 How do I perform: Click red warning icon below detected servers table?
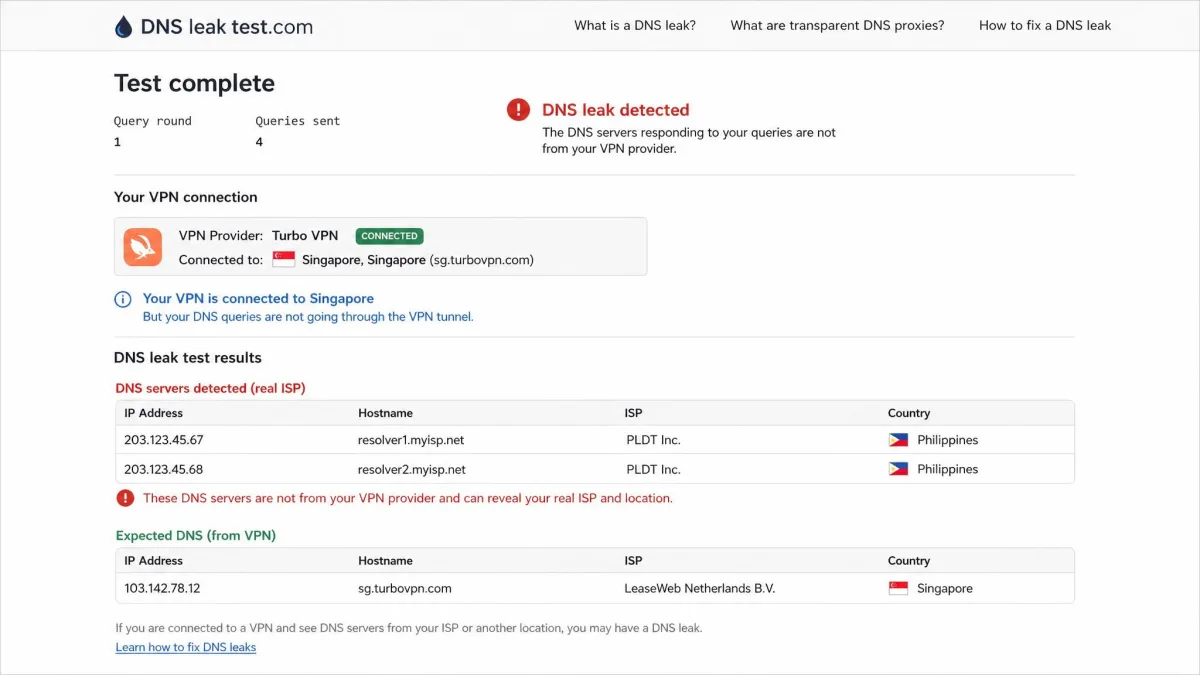[x=125, y=498]
